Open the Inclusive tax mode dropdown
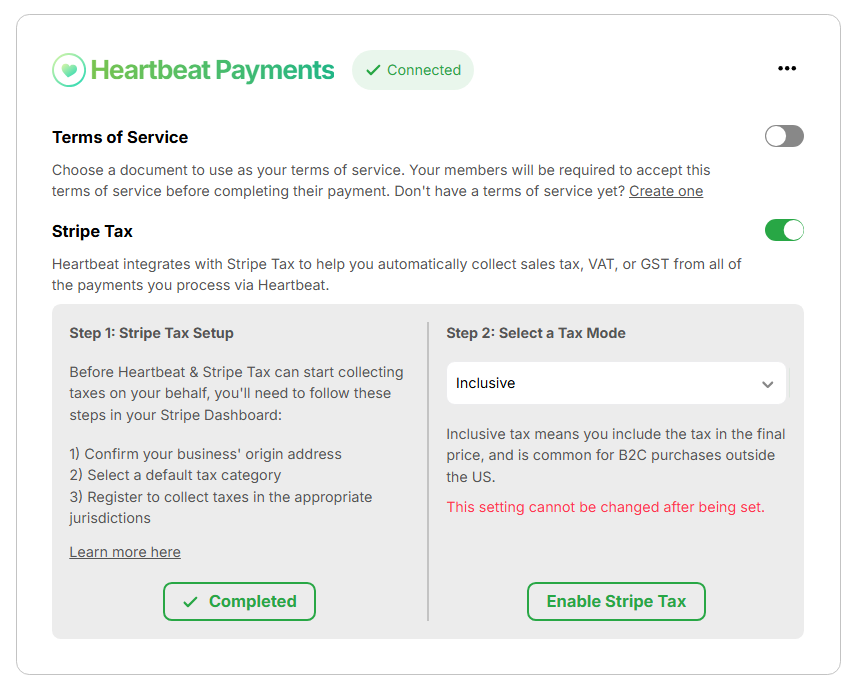 pyautogui.click(x=616, y=383)
